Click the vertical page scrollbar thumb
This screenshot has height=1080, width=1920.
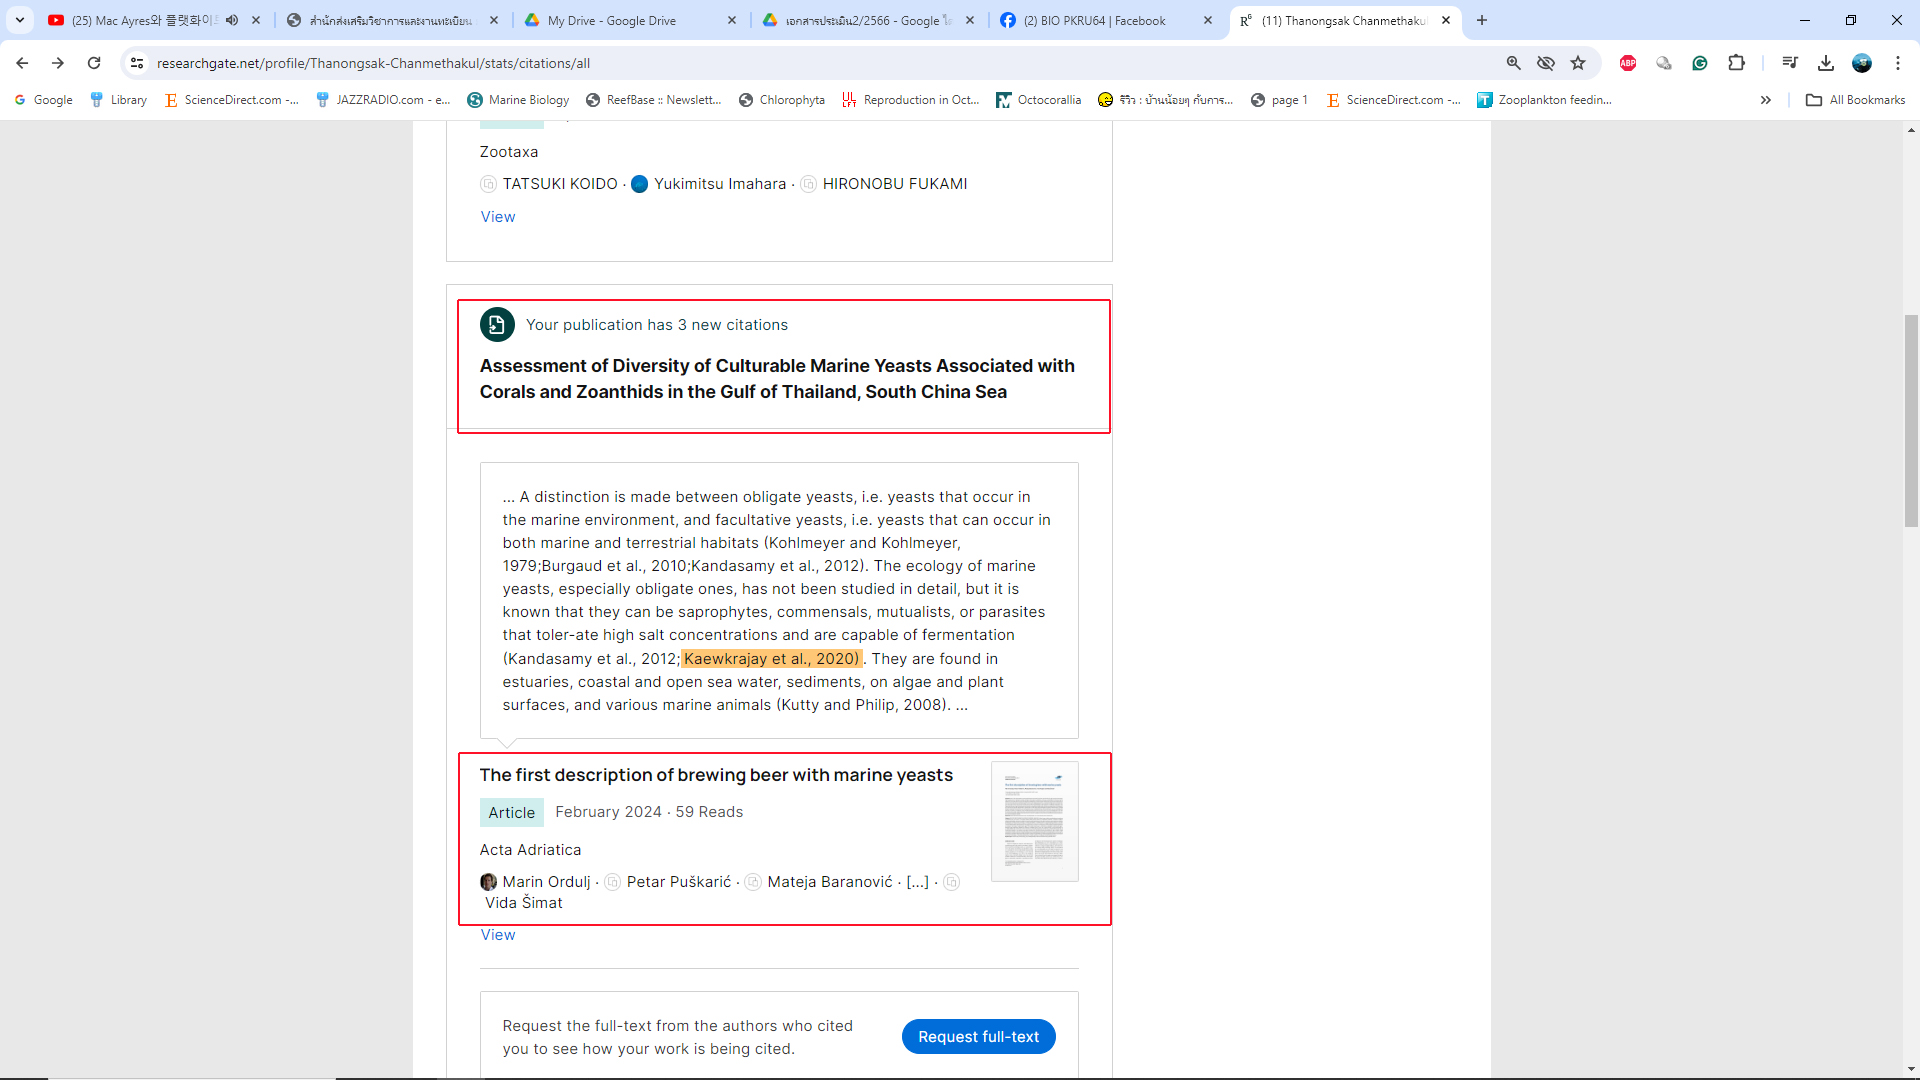pyautogui.click(x=1911, y=420)
